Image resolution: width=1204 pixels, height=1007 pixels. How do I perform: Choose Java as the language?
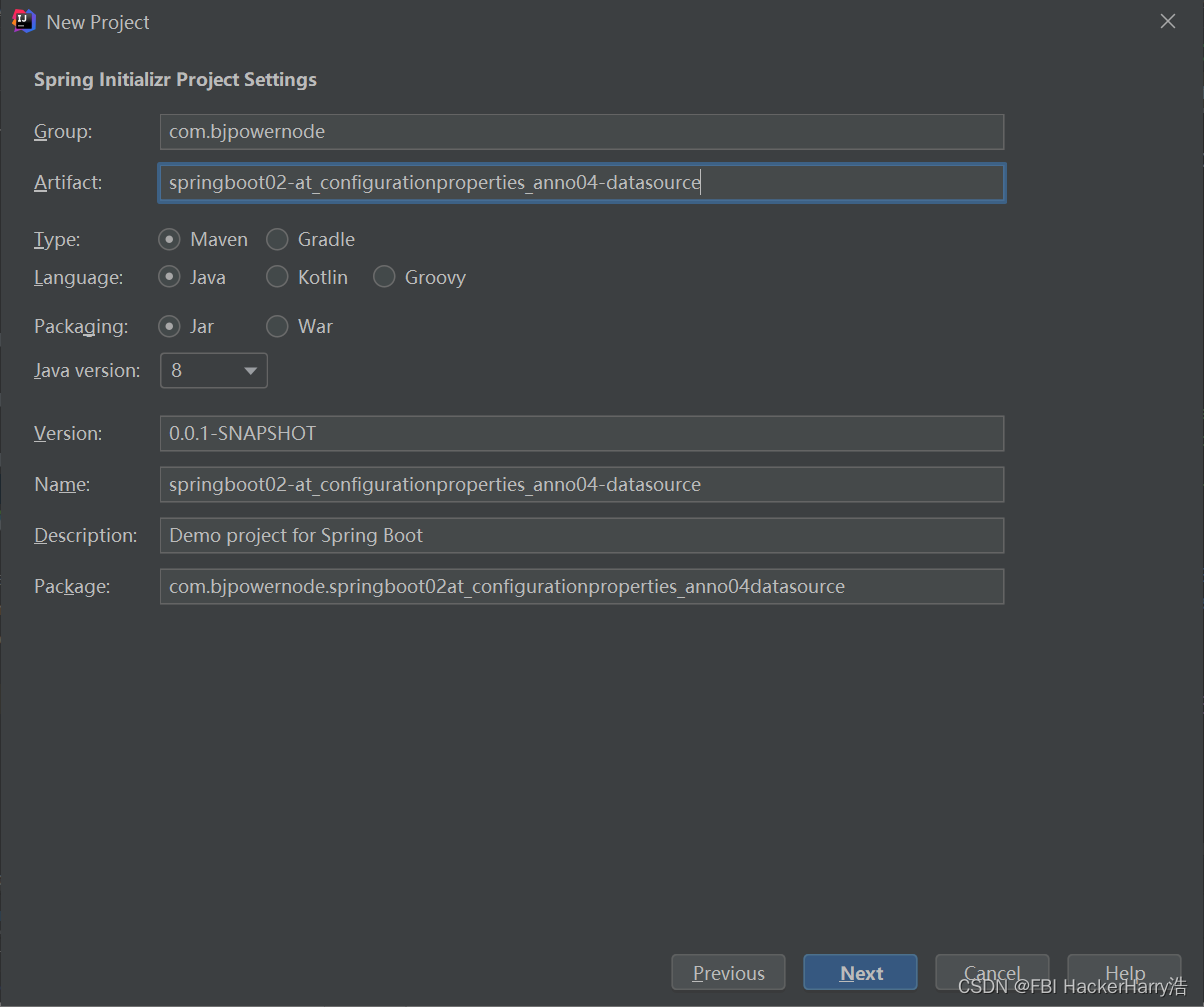pos(171,277)
